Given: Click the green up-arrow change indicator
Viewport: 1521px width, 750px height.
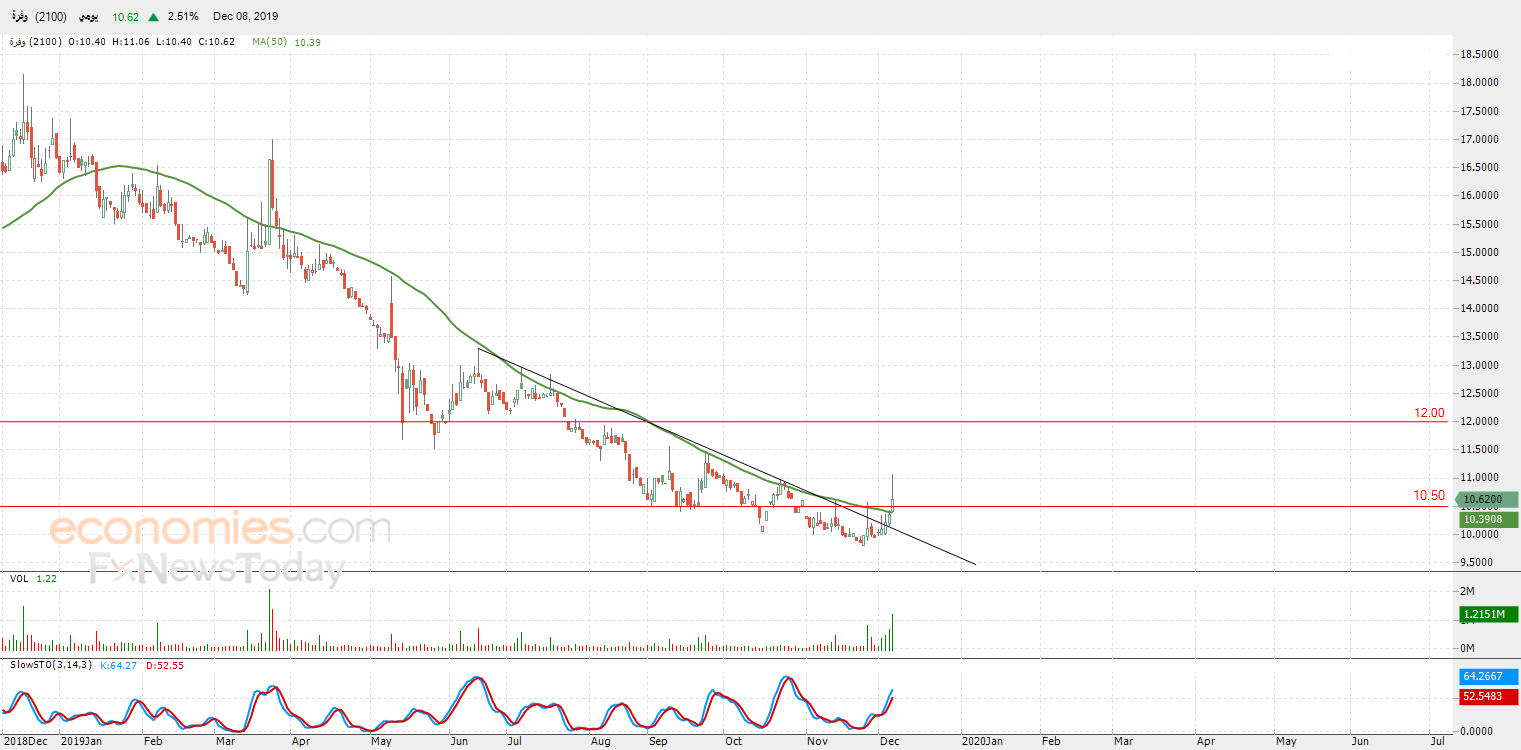Looking at the screenshot, I should point(153,17).
